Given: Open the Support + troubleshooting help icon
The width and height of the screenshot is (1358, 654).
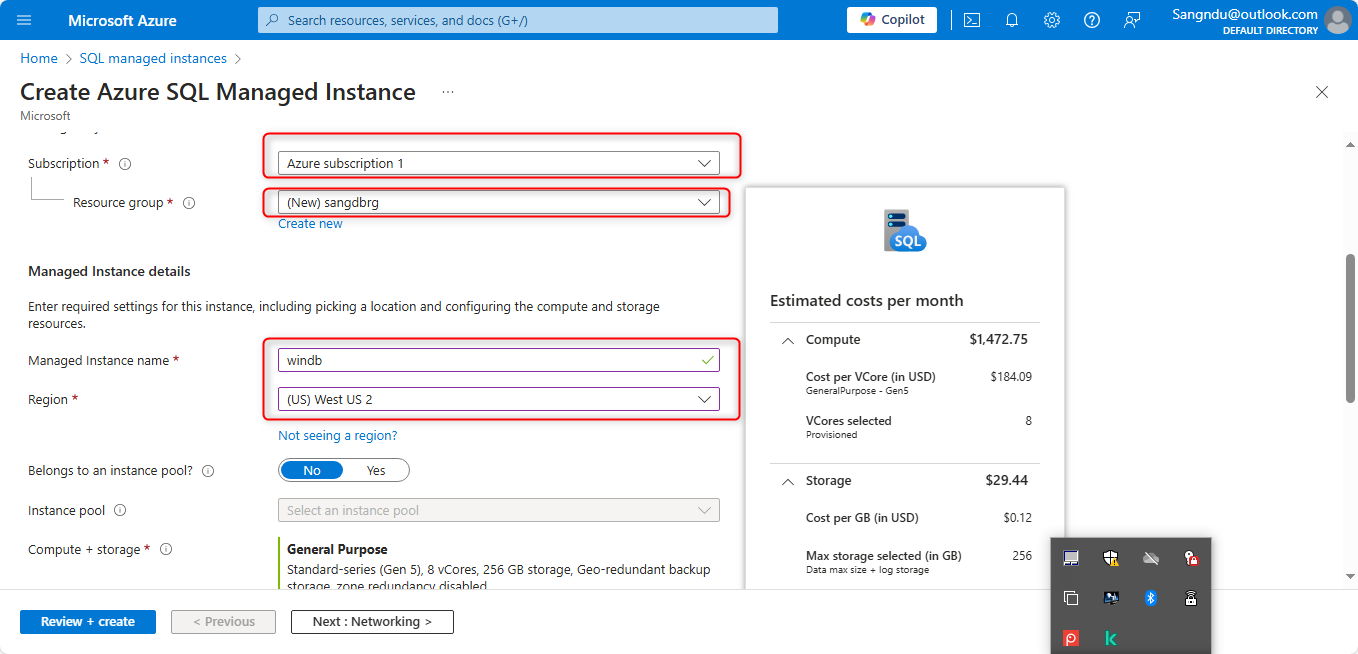Looking at the screenshot, I should click(1092, 20).
